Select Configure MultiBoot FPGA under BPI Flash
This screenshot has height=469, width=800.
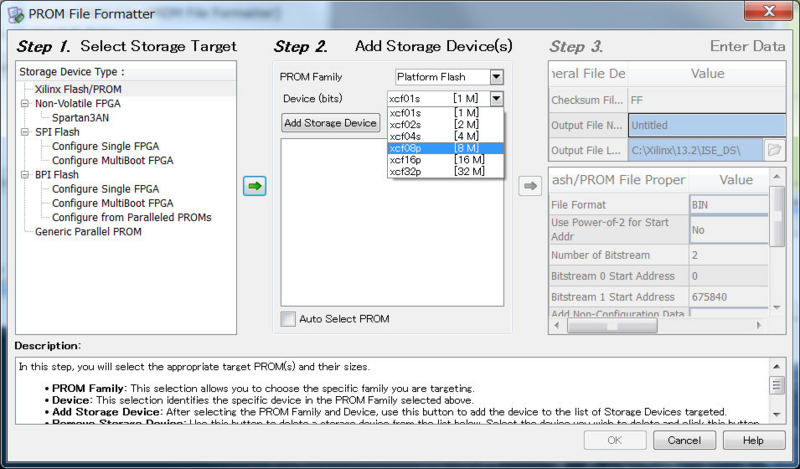[x=113, y=204]
